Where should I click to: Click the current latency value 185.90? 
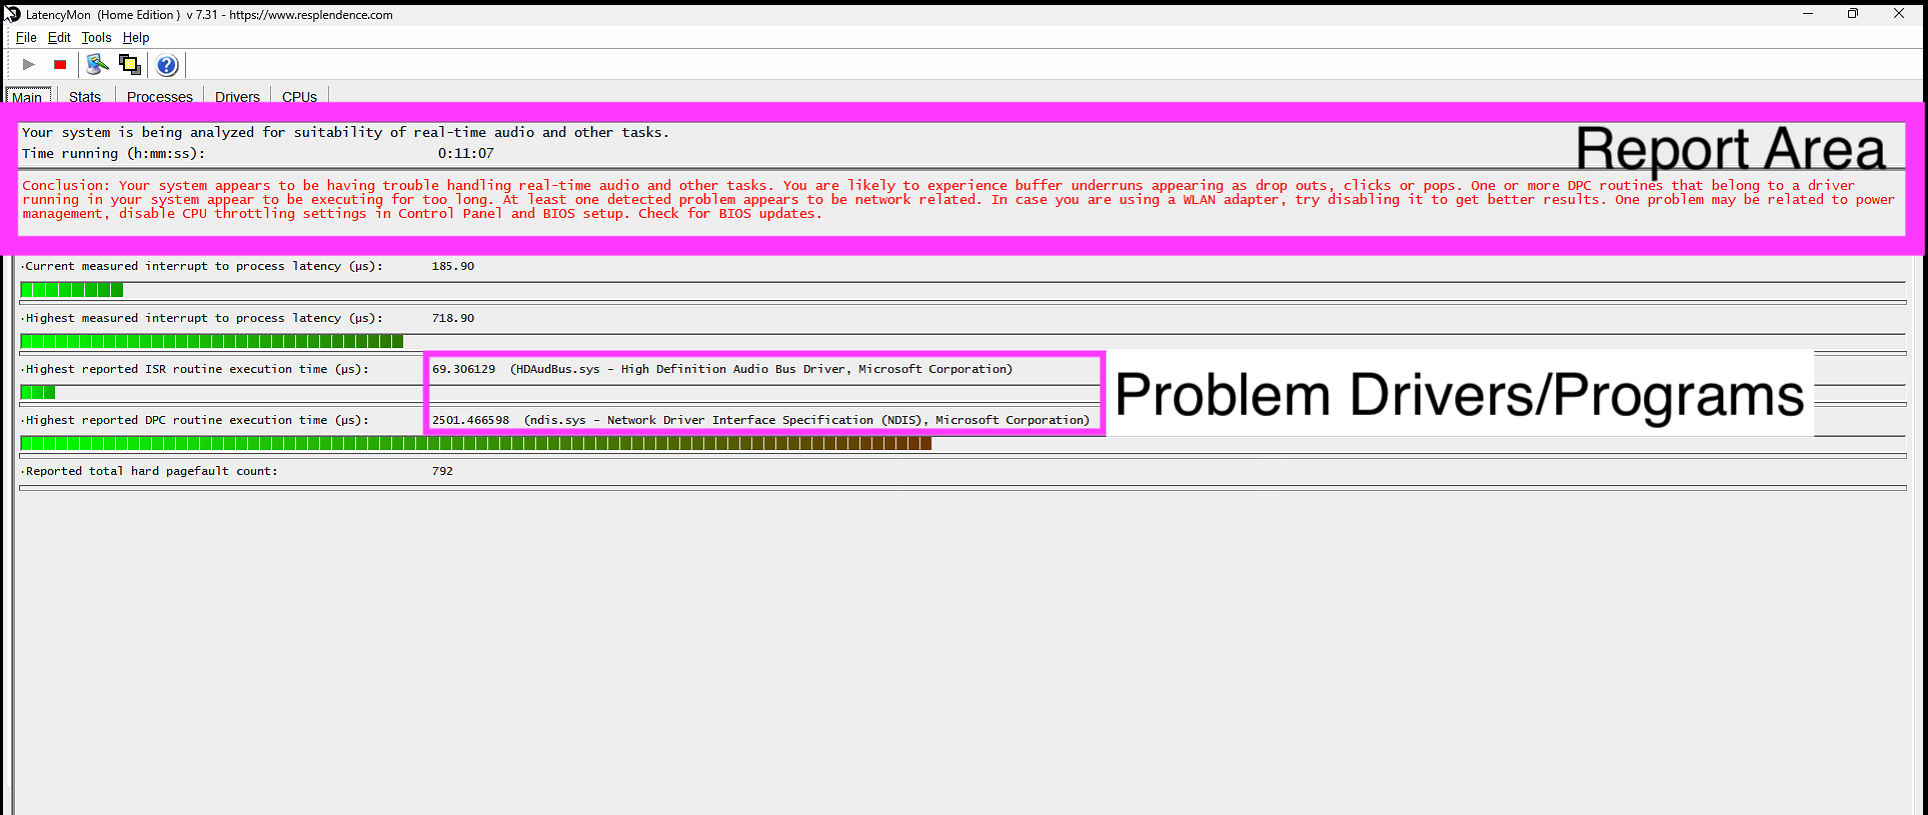(453, 266)
